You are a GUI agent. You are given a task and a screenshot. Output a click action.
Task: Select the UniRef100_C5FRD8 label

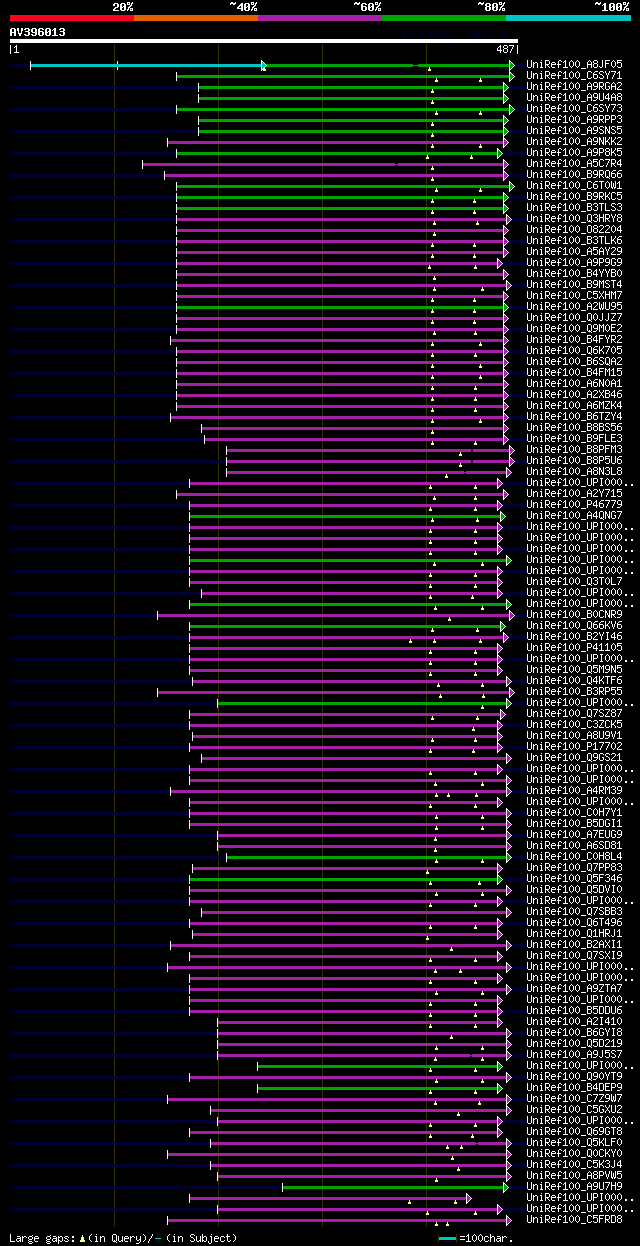[575, 1220]
